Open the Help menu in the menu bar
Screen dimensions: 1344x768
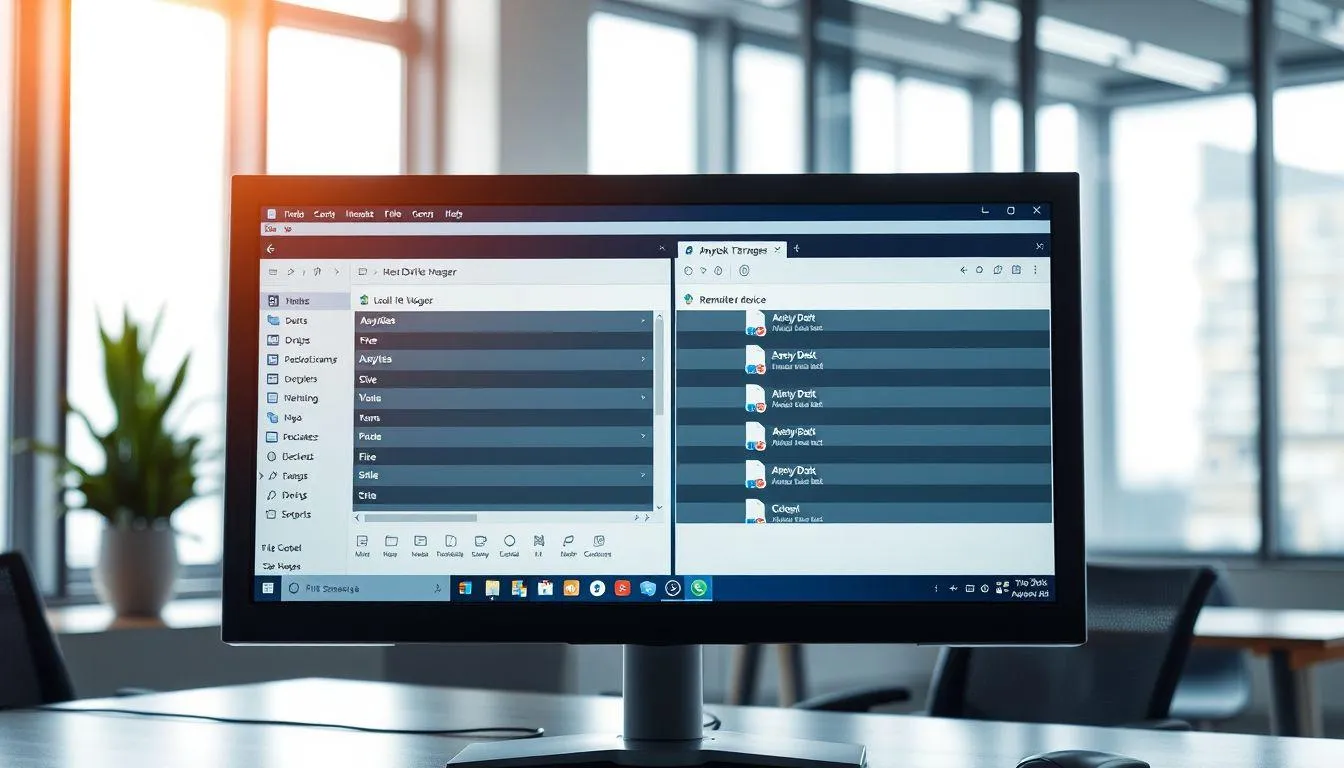(452, 213)
